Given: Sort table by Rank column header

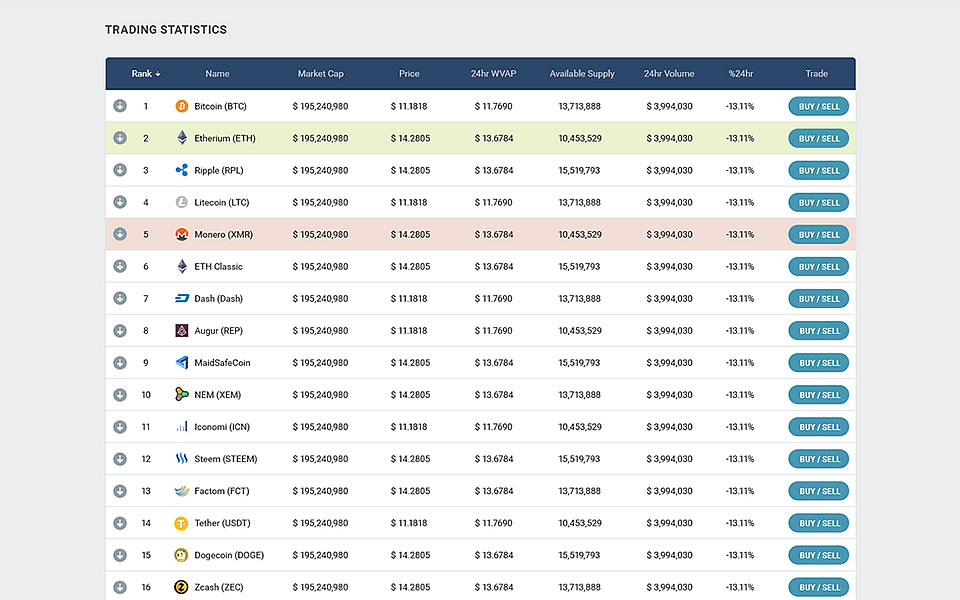Looking at the screenshot, I should click(x=145, y=74).
